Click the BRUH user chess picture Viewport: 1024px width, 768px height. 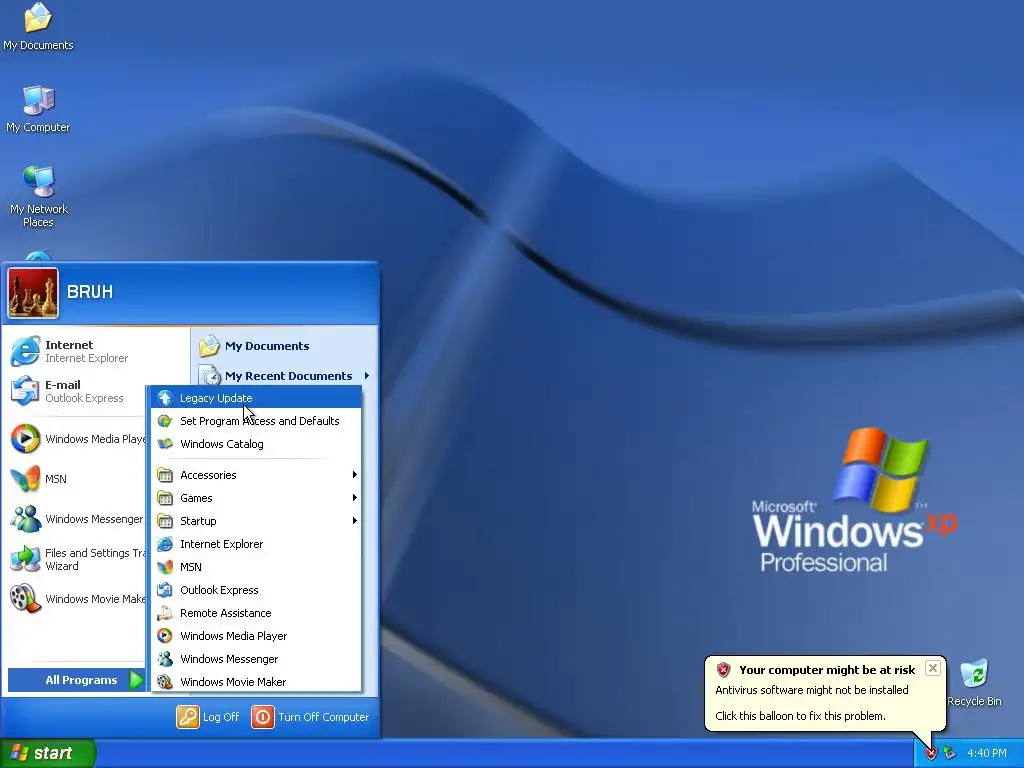tap(33, 293)
